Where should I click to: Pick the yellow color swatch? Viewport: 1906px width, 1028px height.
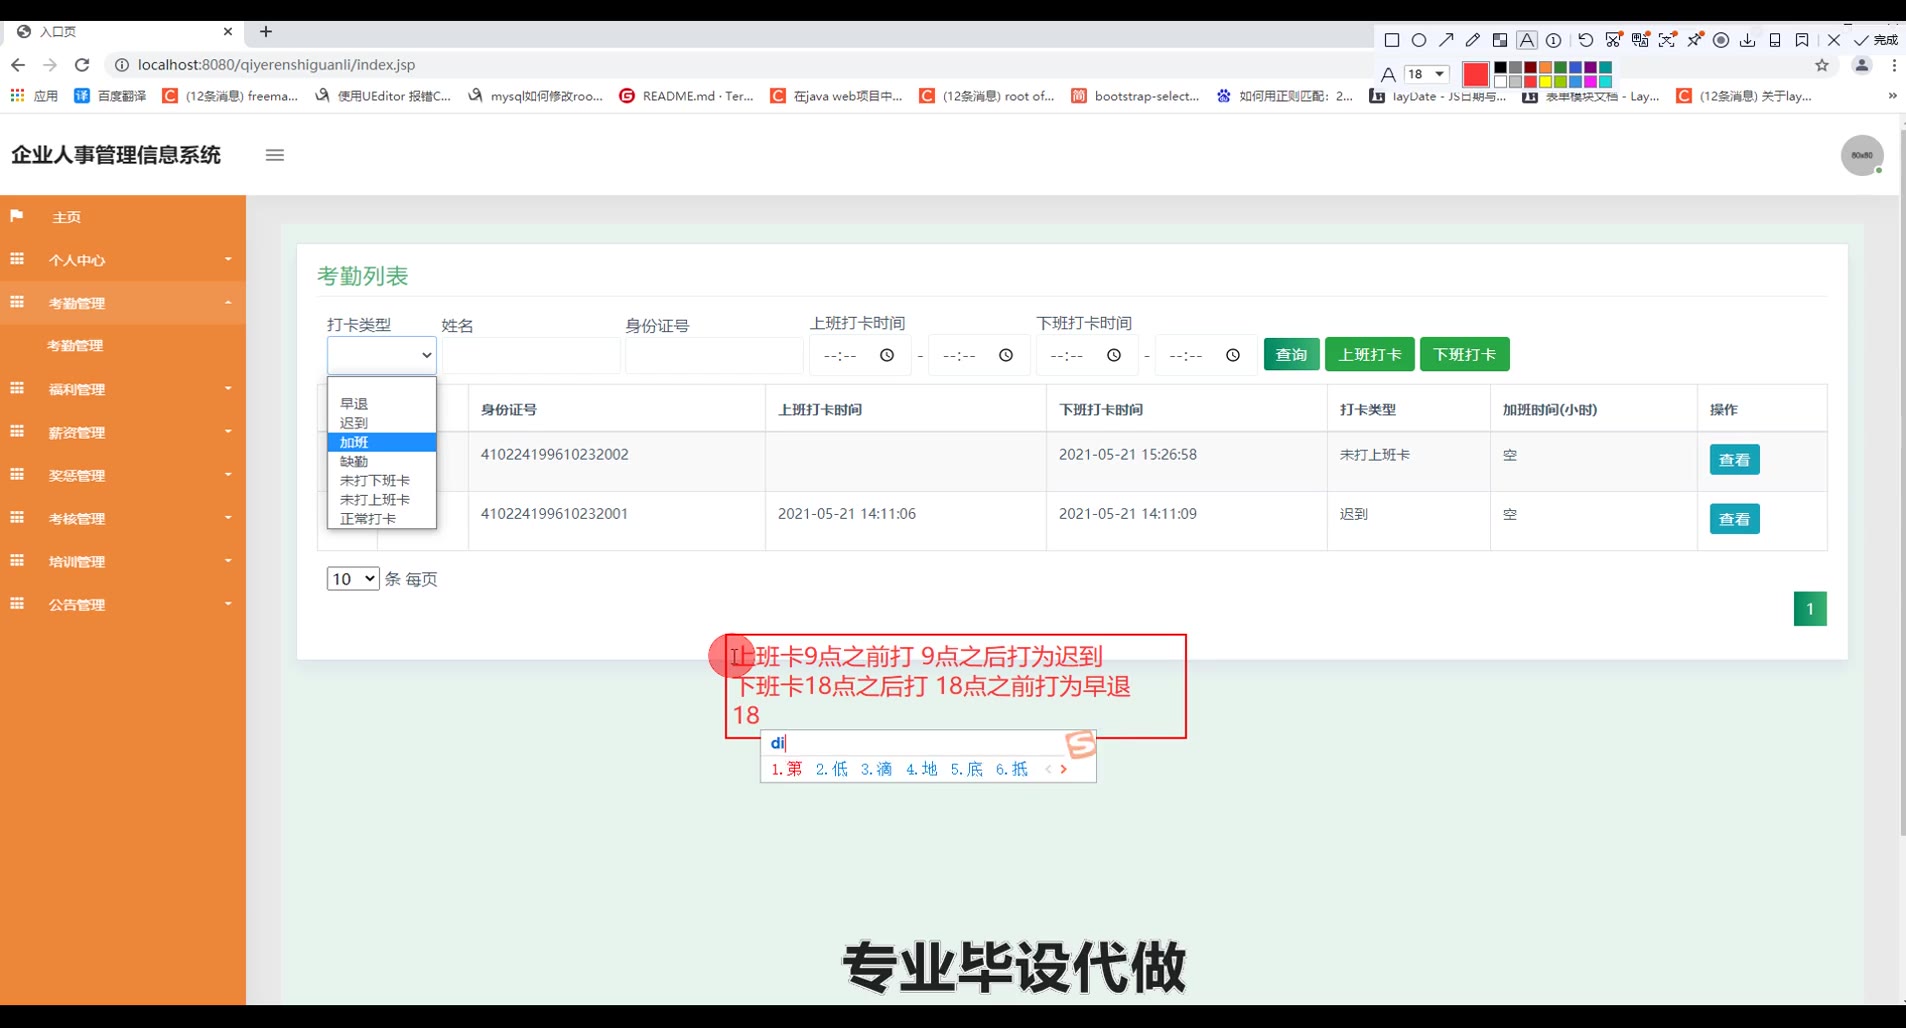click(x=1545, y=82)
